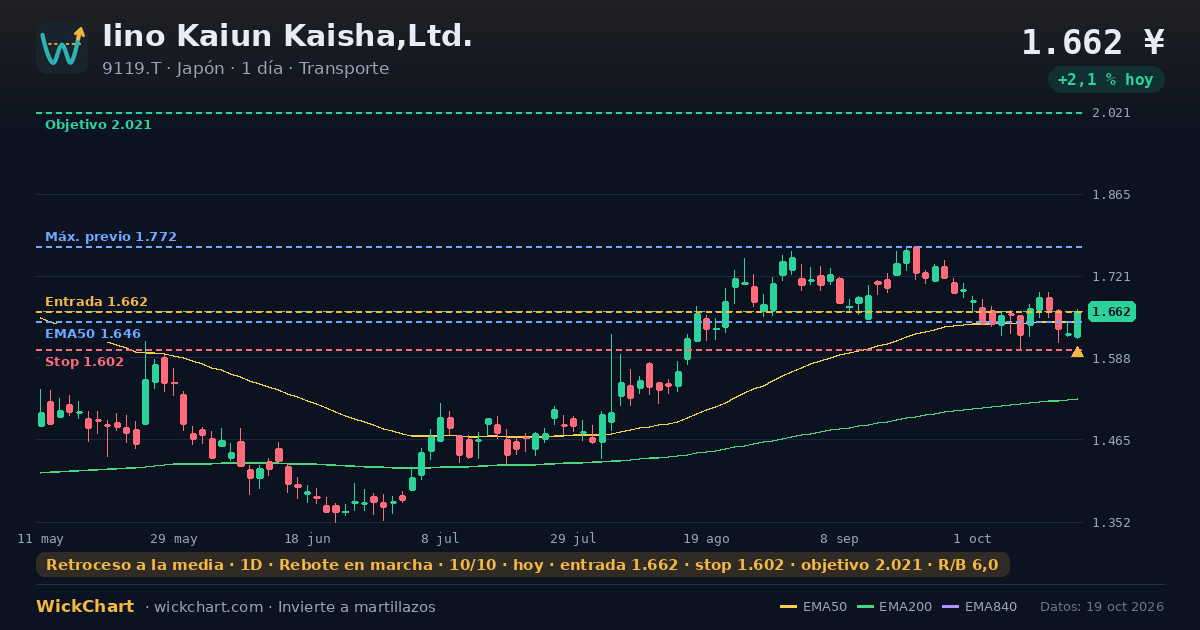Click the Iino Kaiun Kaisha,Ltd. title
Image resolution: width=1200 pixels, height=630 pixels.
(x=287, y=36)
